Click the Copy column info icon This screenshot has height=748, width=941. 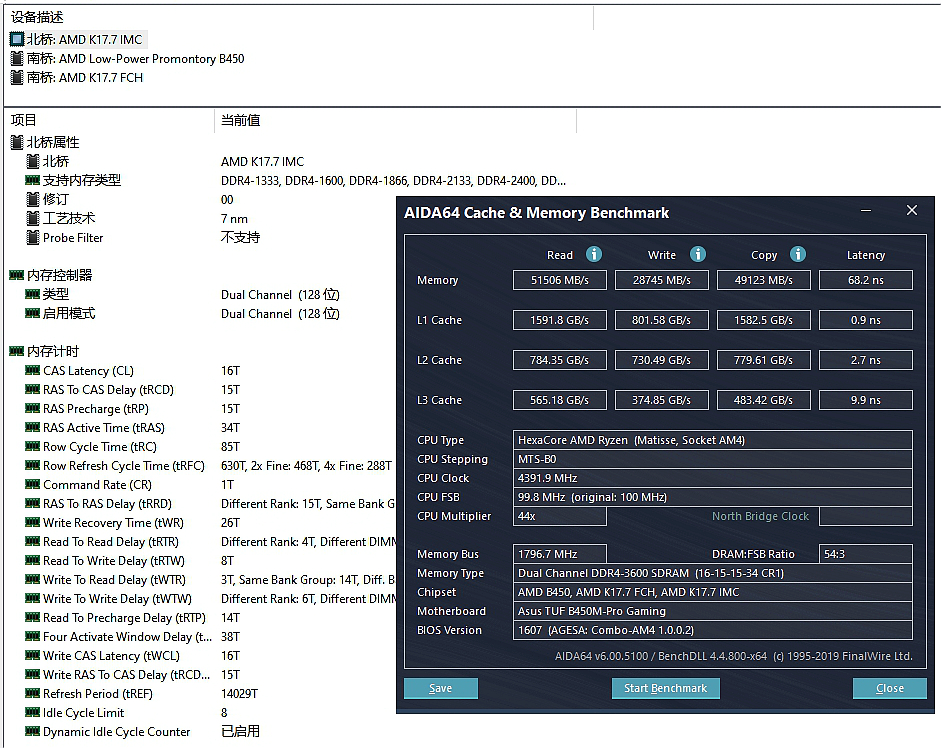tap(797, 254)
